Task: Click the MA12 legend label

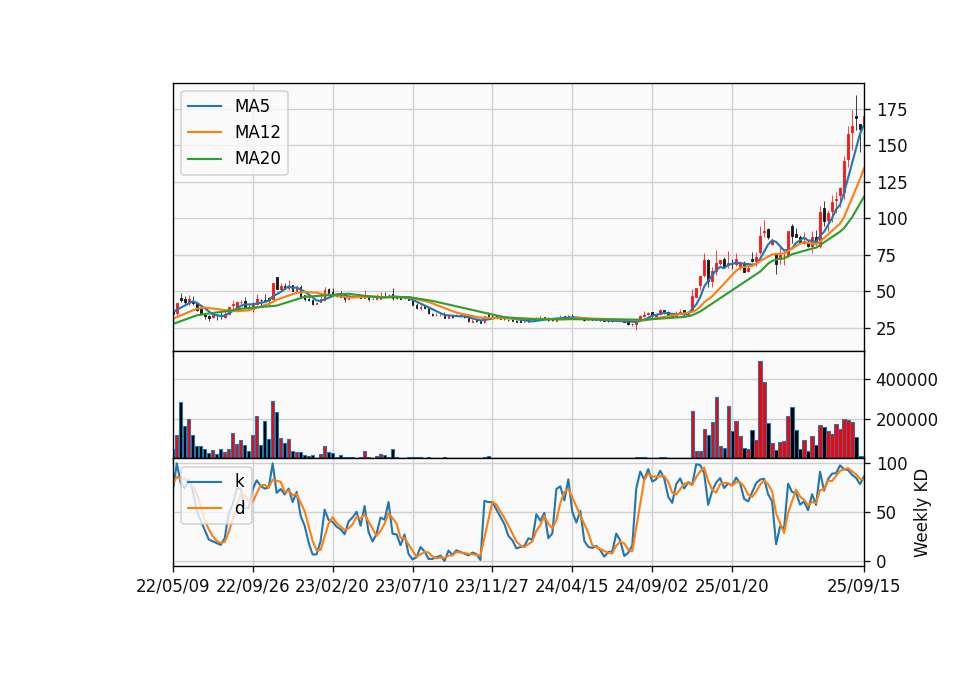Action: point(257,132)
